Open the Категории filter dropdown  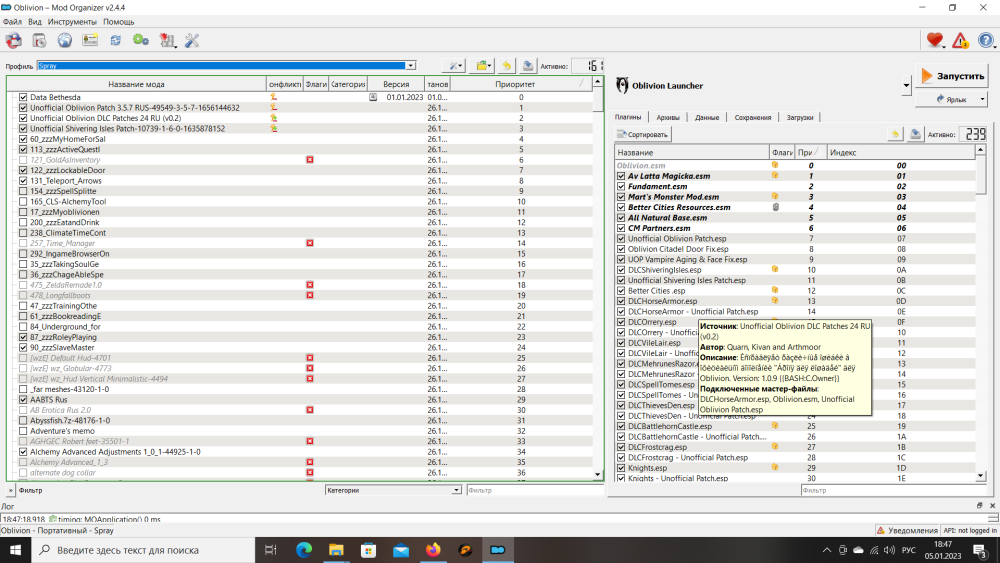point(393,490)
